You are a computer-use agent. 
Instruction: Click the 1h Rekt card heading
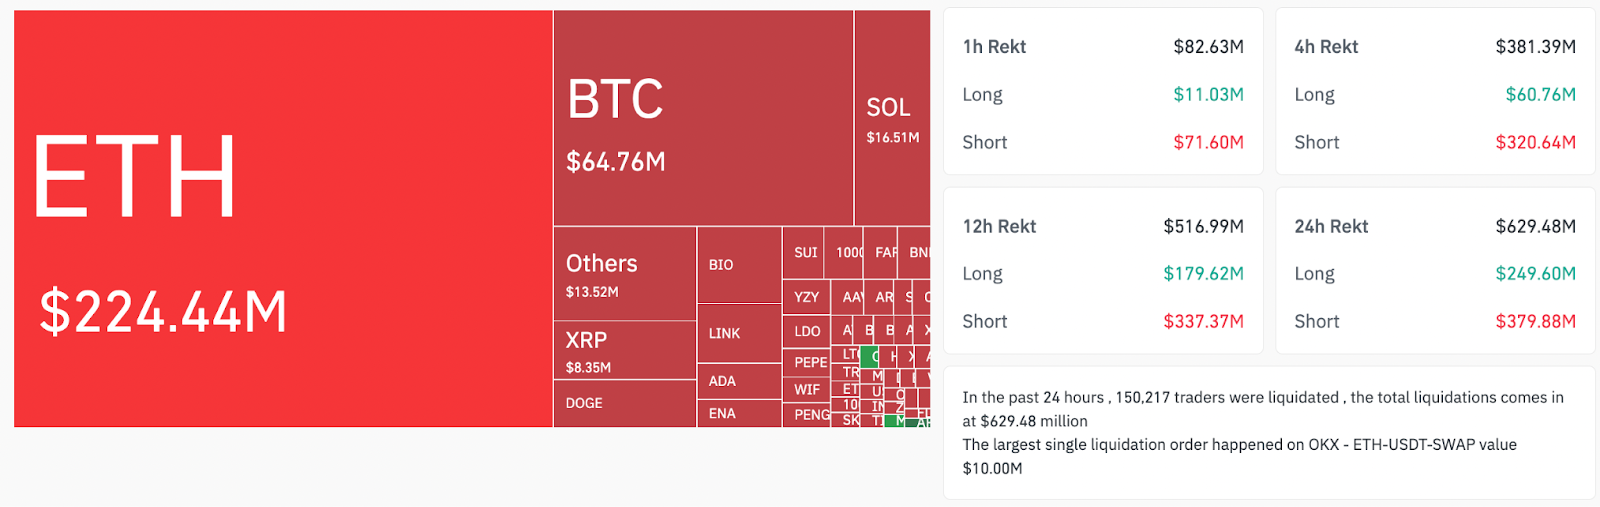coord(994,47)
